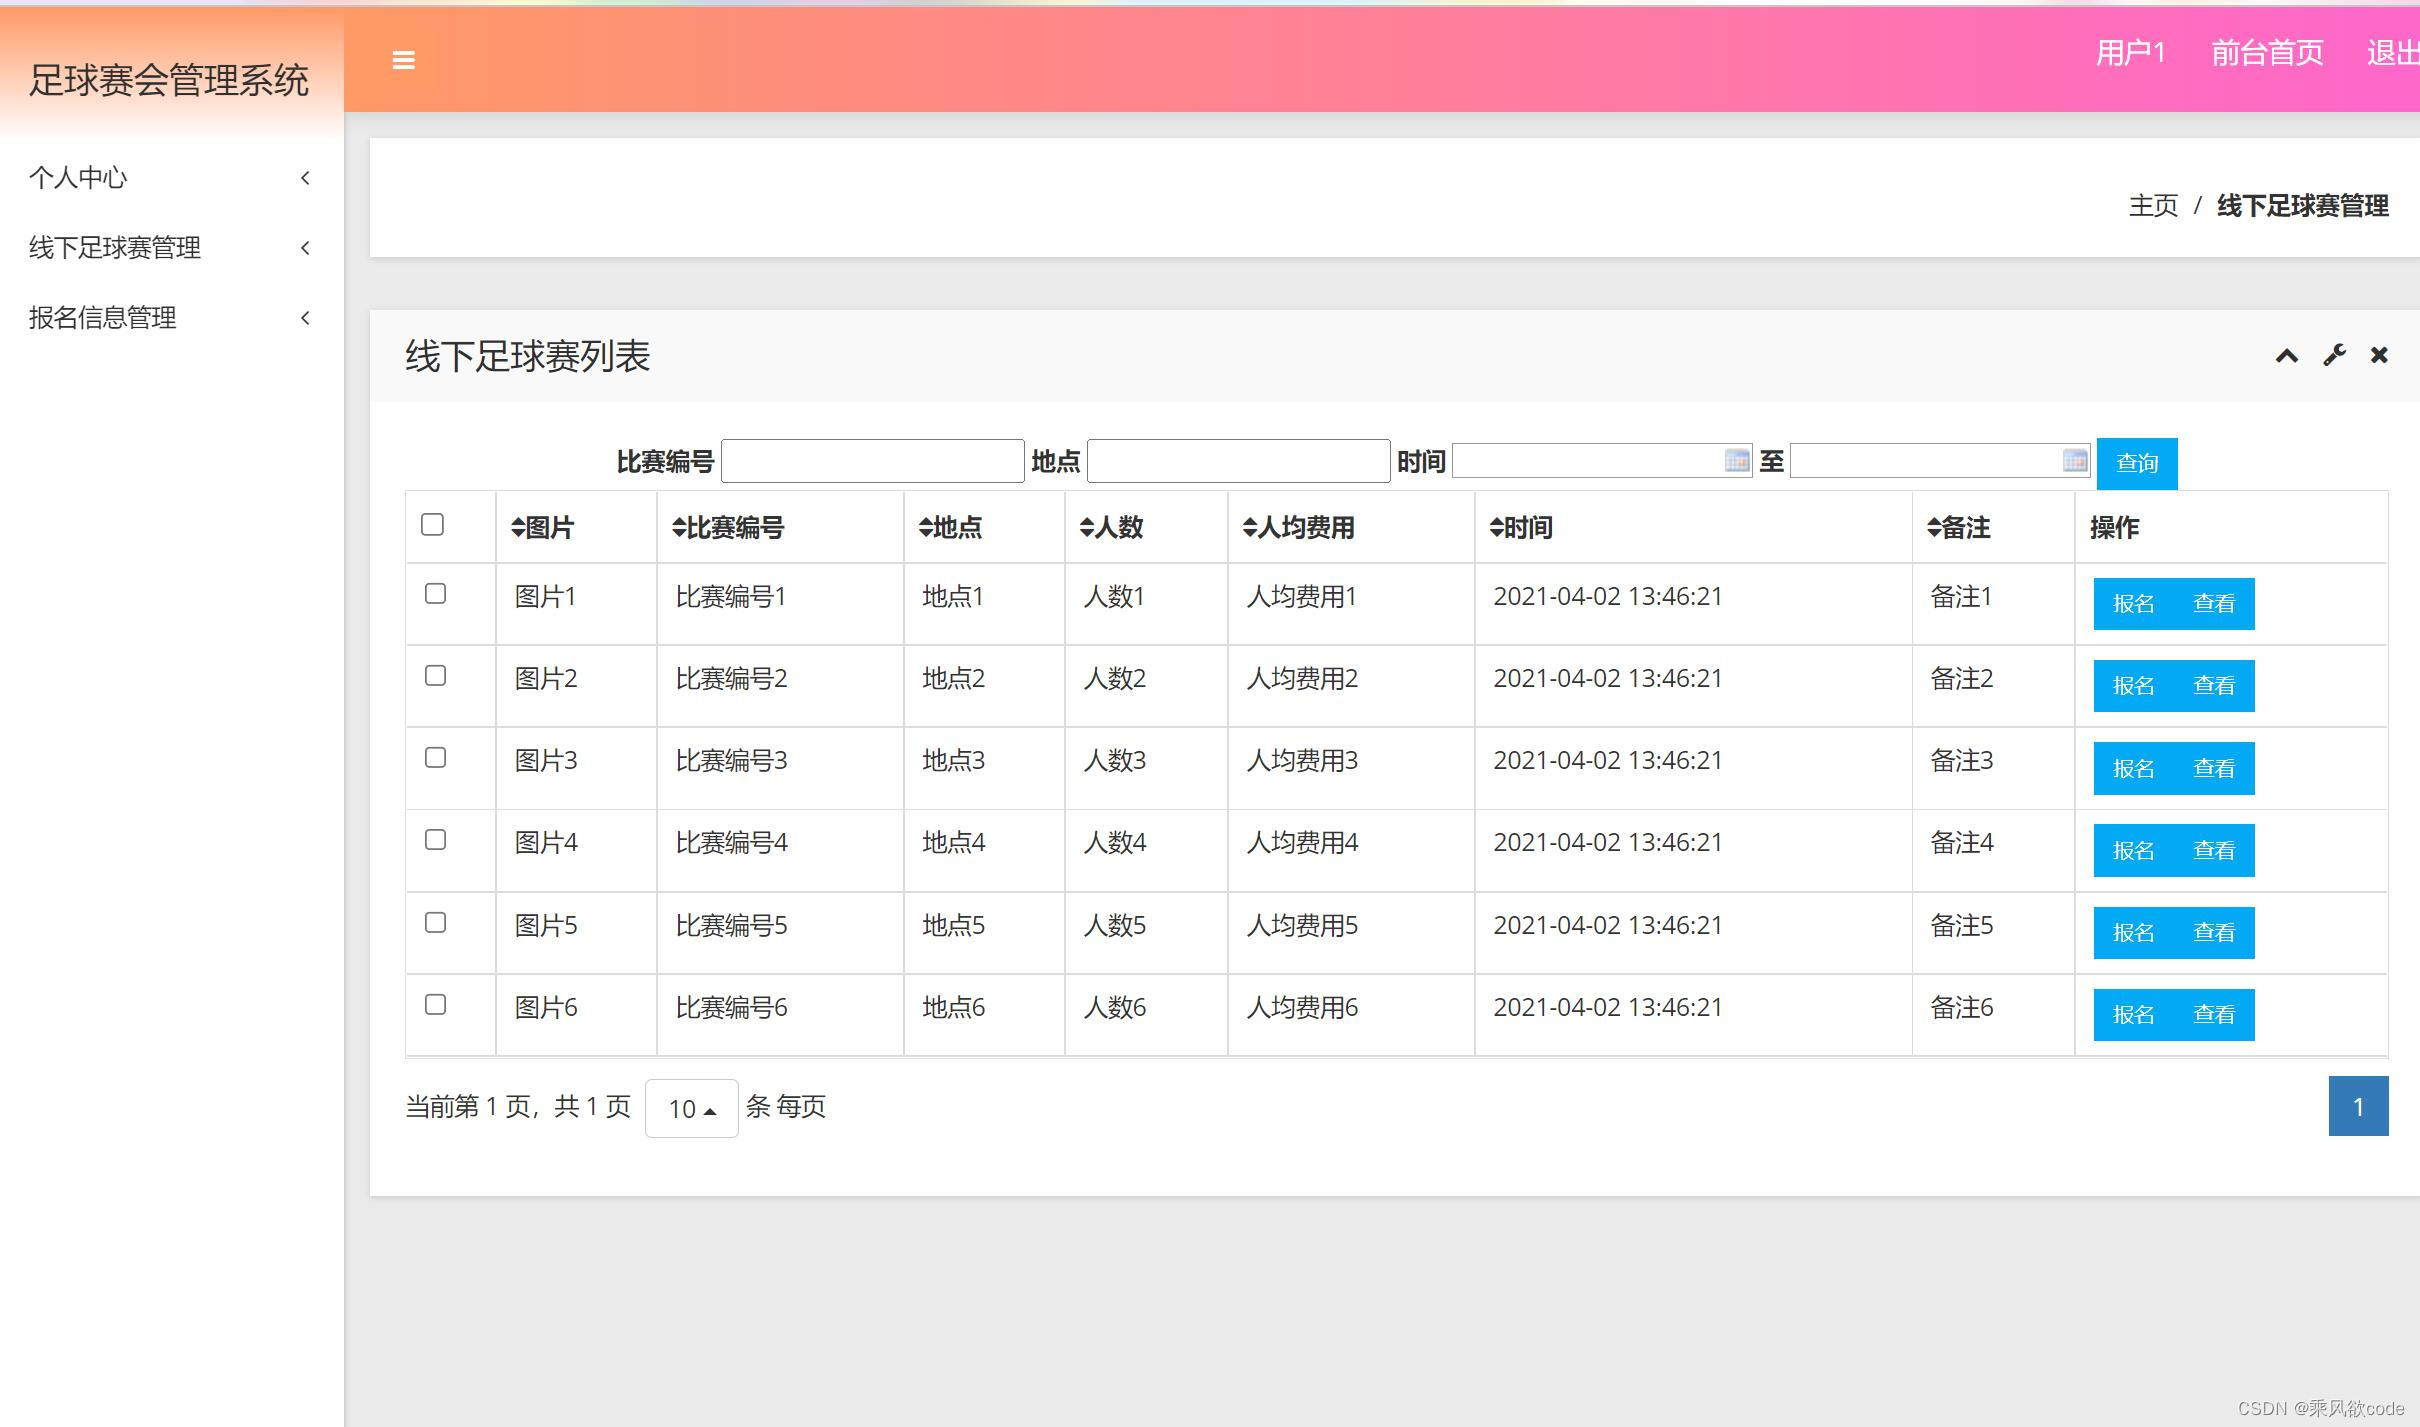The width and height of the screenshot is (2420, 1427).
Task: Open the end time calendar picker icon
Action: pos(2074,461)
